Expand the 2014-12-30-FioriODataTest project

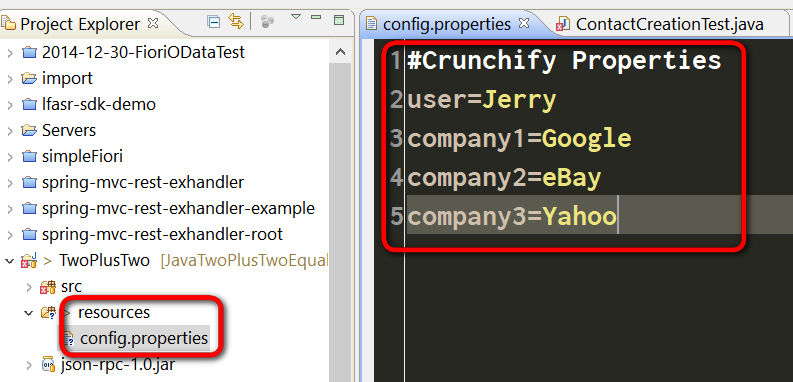(x=10, y=53)
